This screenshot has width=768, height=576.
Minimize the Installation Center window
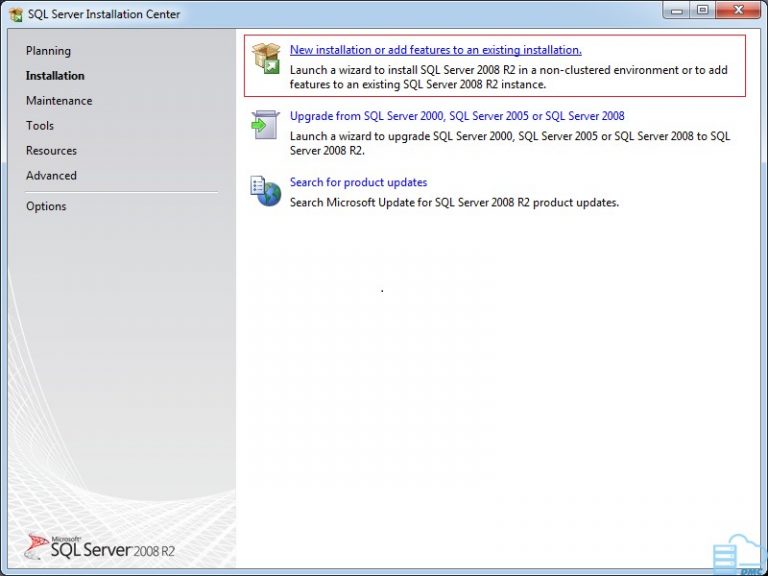coord(677,10)
